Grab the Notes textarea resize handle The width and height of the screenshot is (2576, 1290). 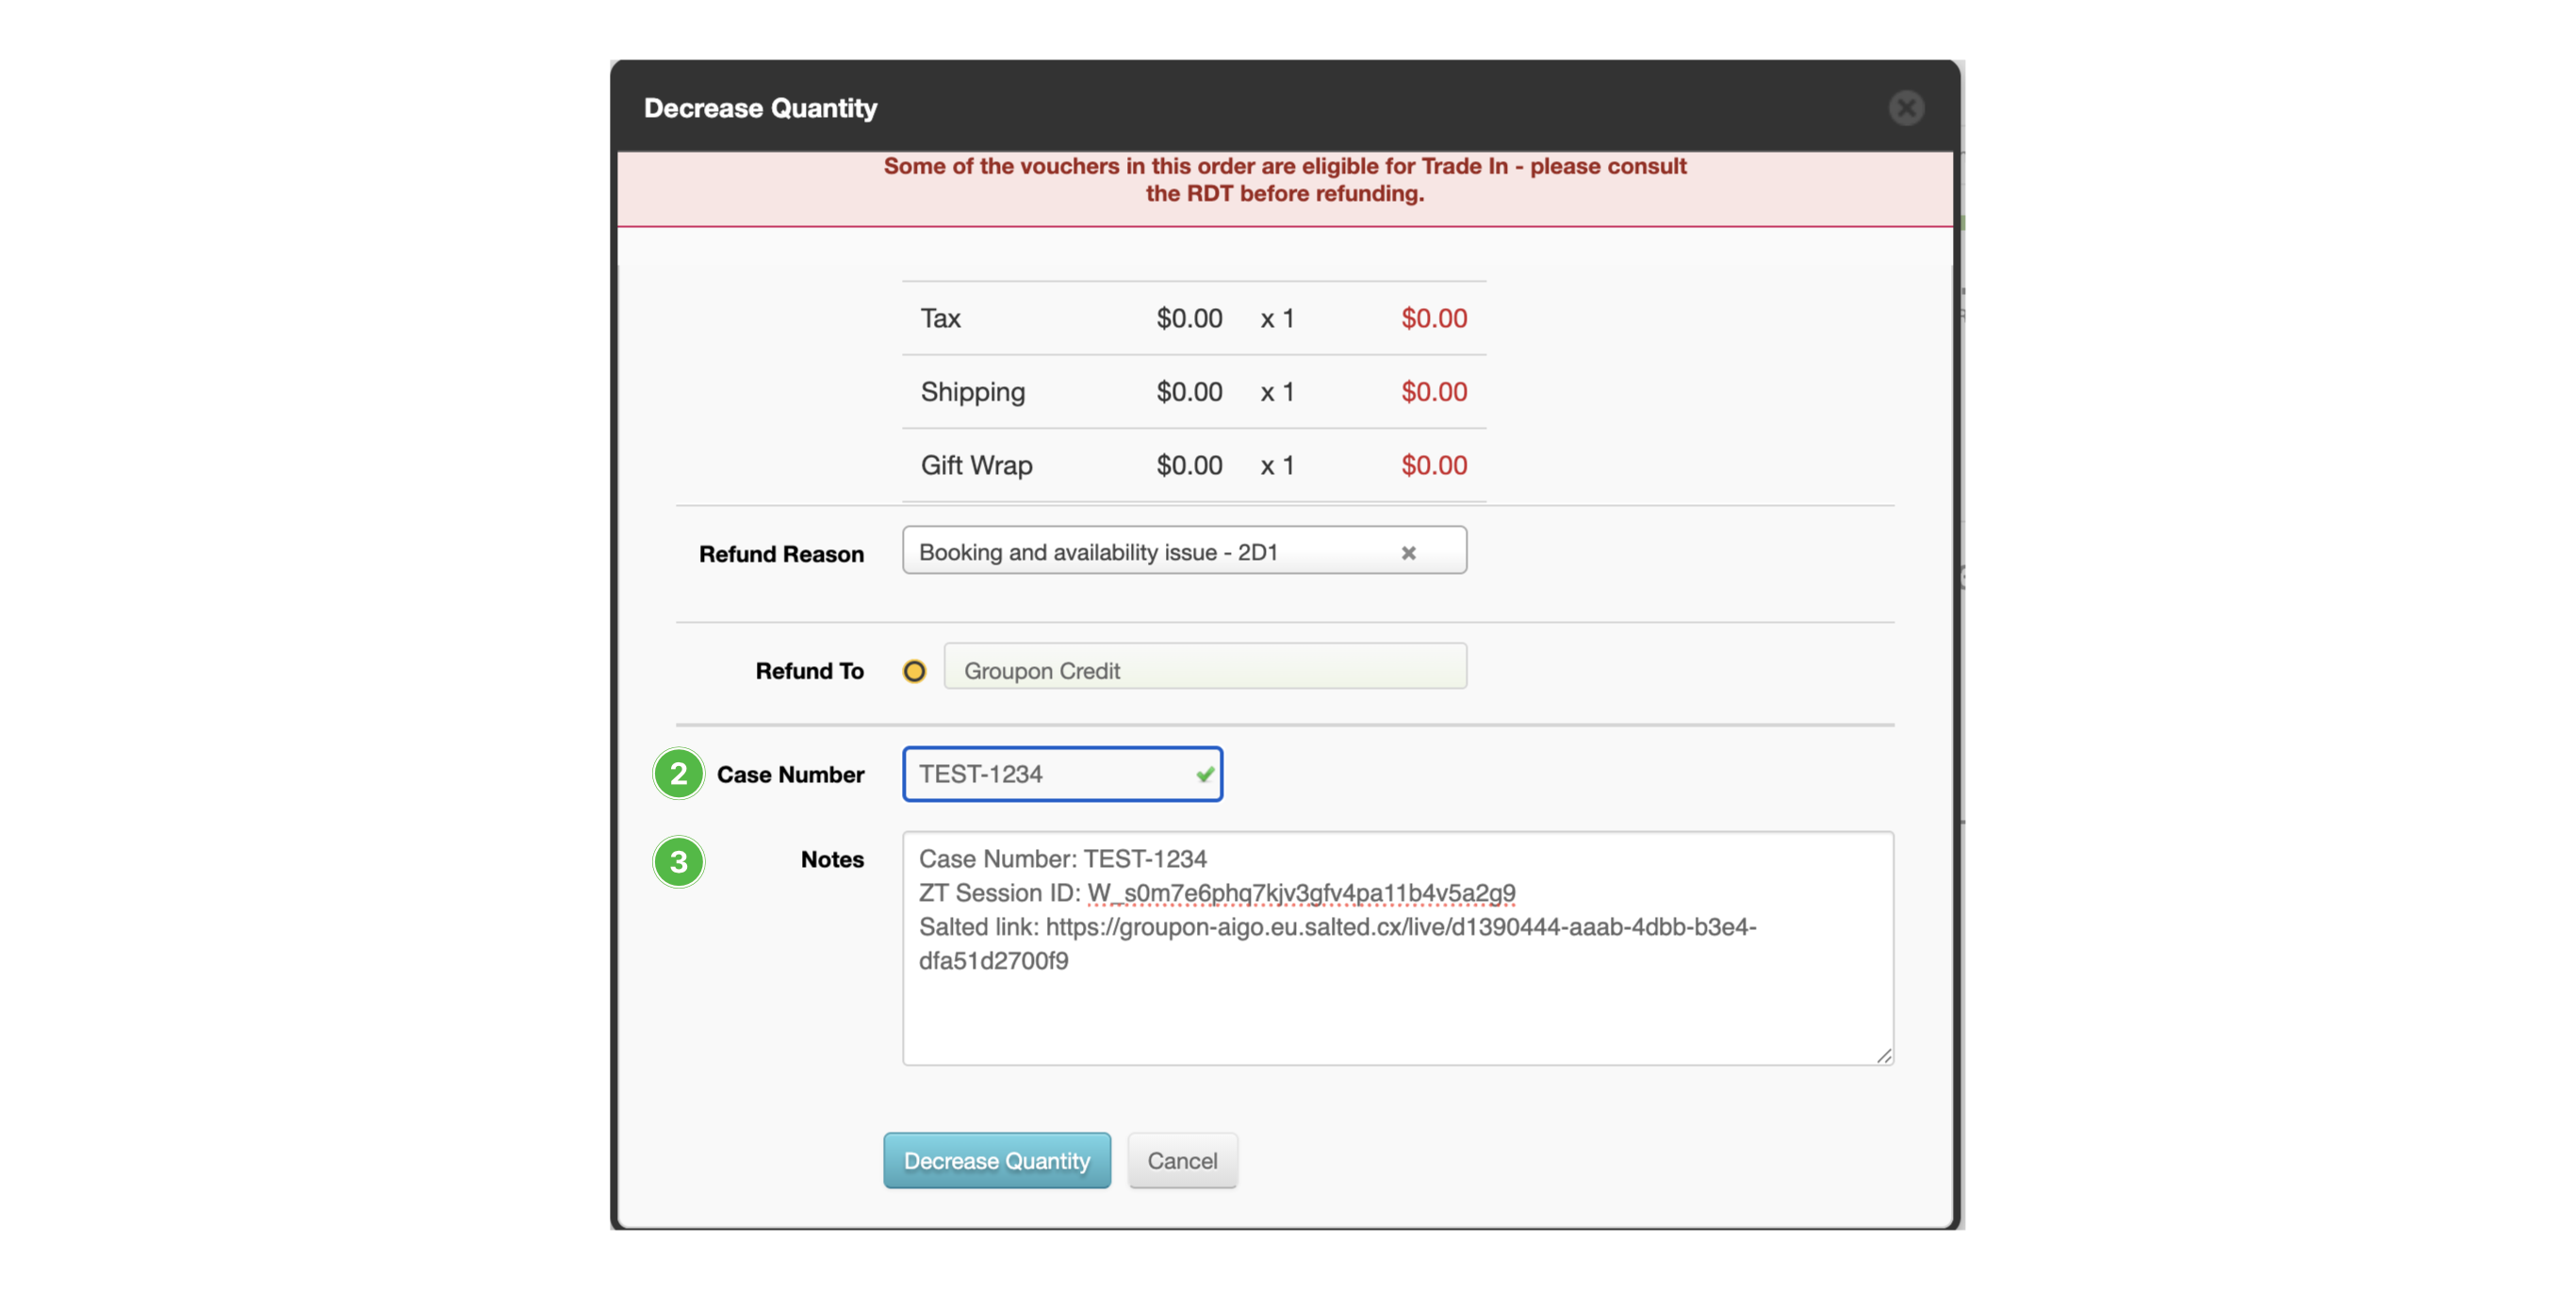pyautogui.click(x=1884, y=1056)
